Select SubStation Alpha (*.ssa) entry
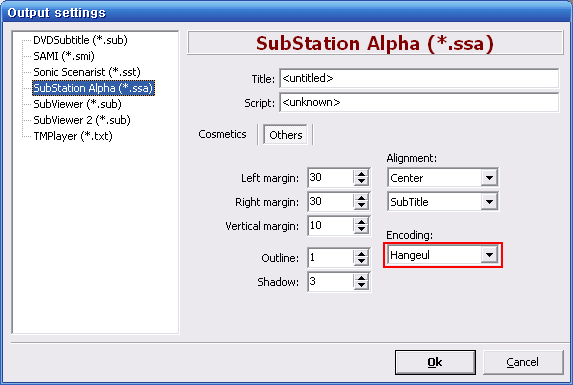The image size is (573, 385). point(93,88)
